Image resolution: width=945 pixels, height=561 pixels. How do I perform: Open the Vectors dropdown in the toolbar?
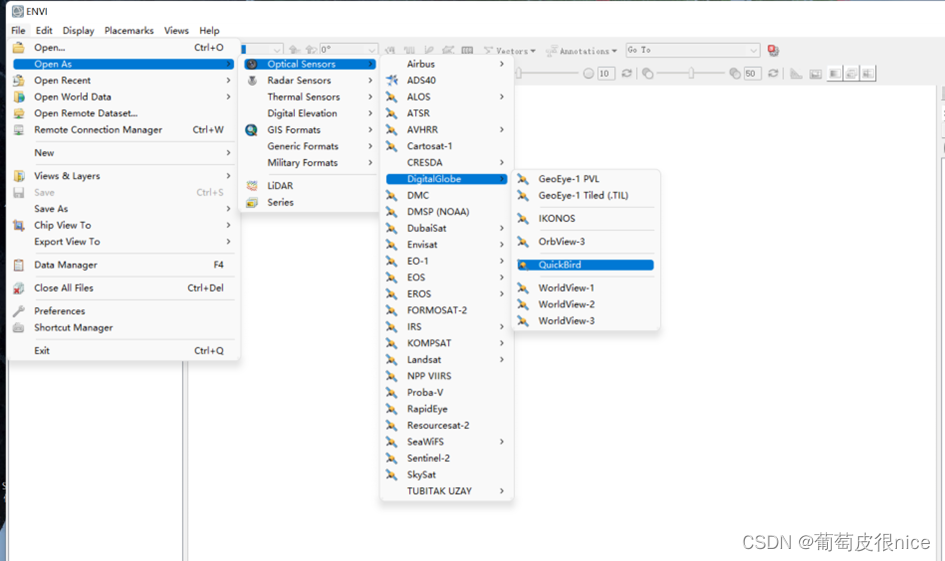click(x=510, y=51)
